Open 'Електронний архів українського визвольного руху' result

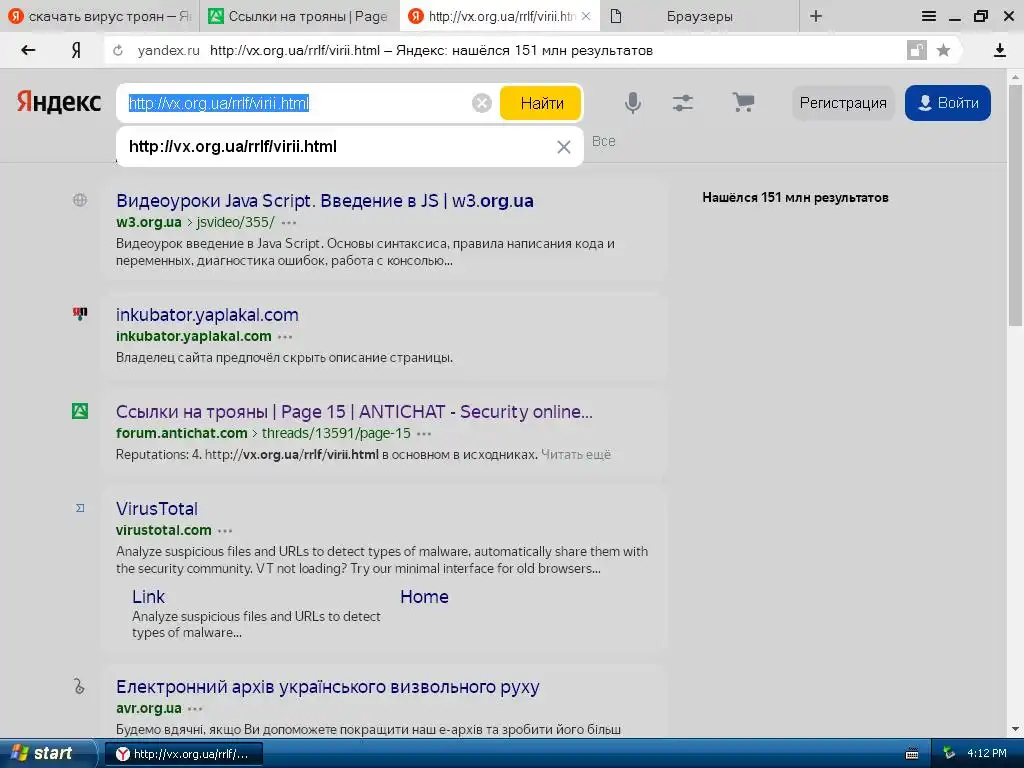[328, 687]
